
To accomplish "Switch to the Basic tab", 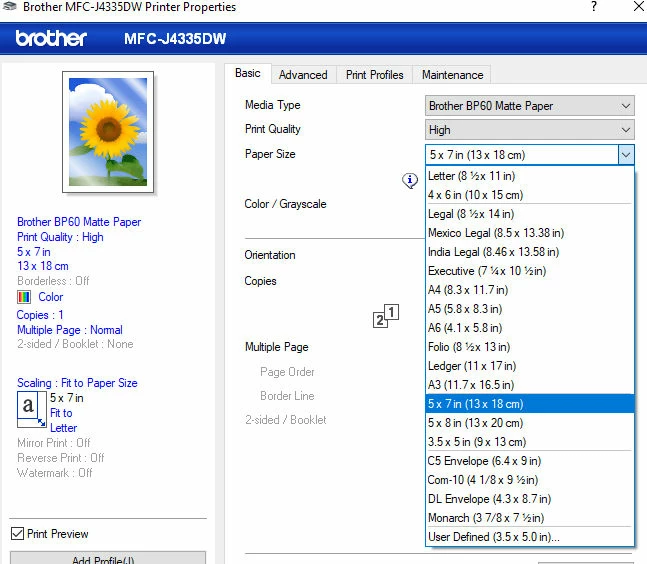I will tap(248, 73).
